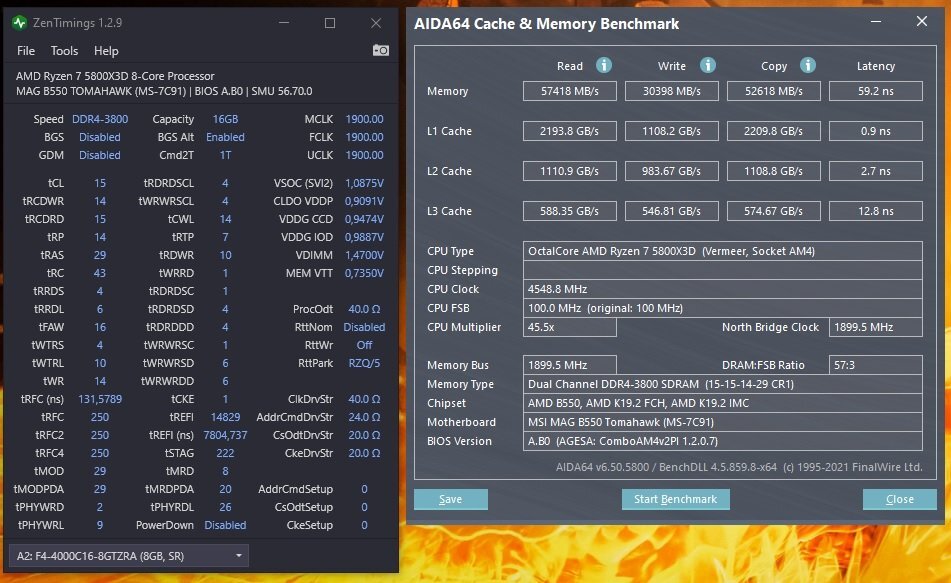Minimize the ZenTimings window

[284, 23]
